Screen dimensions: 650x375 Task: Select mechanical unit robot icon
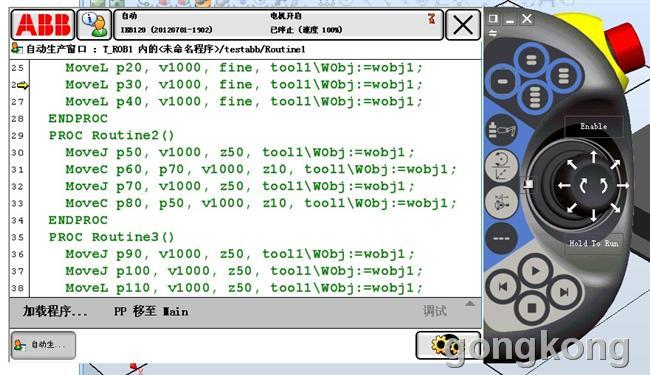click(x=502, y=131)
